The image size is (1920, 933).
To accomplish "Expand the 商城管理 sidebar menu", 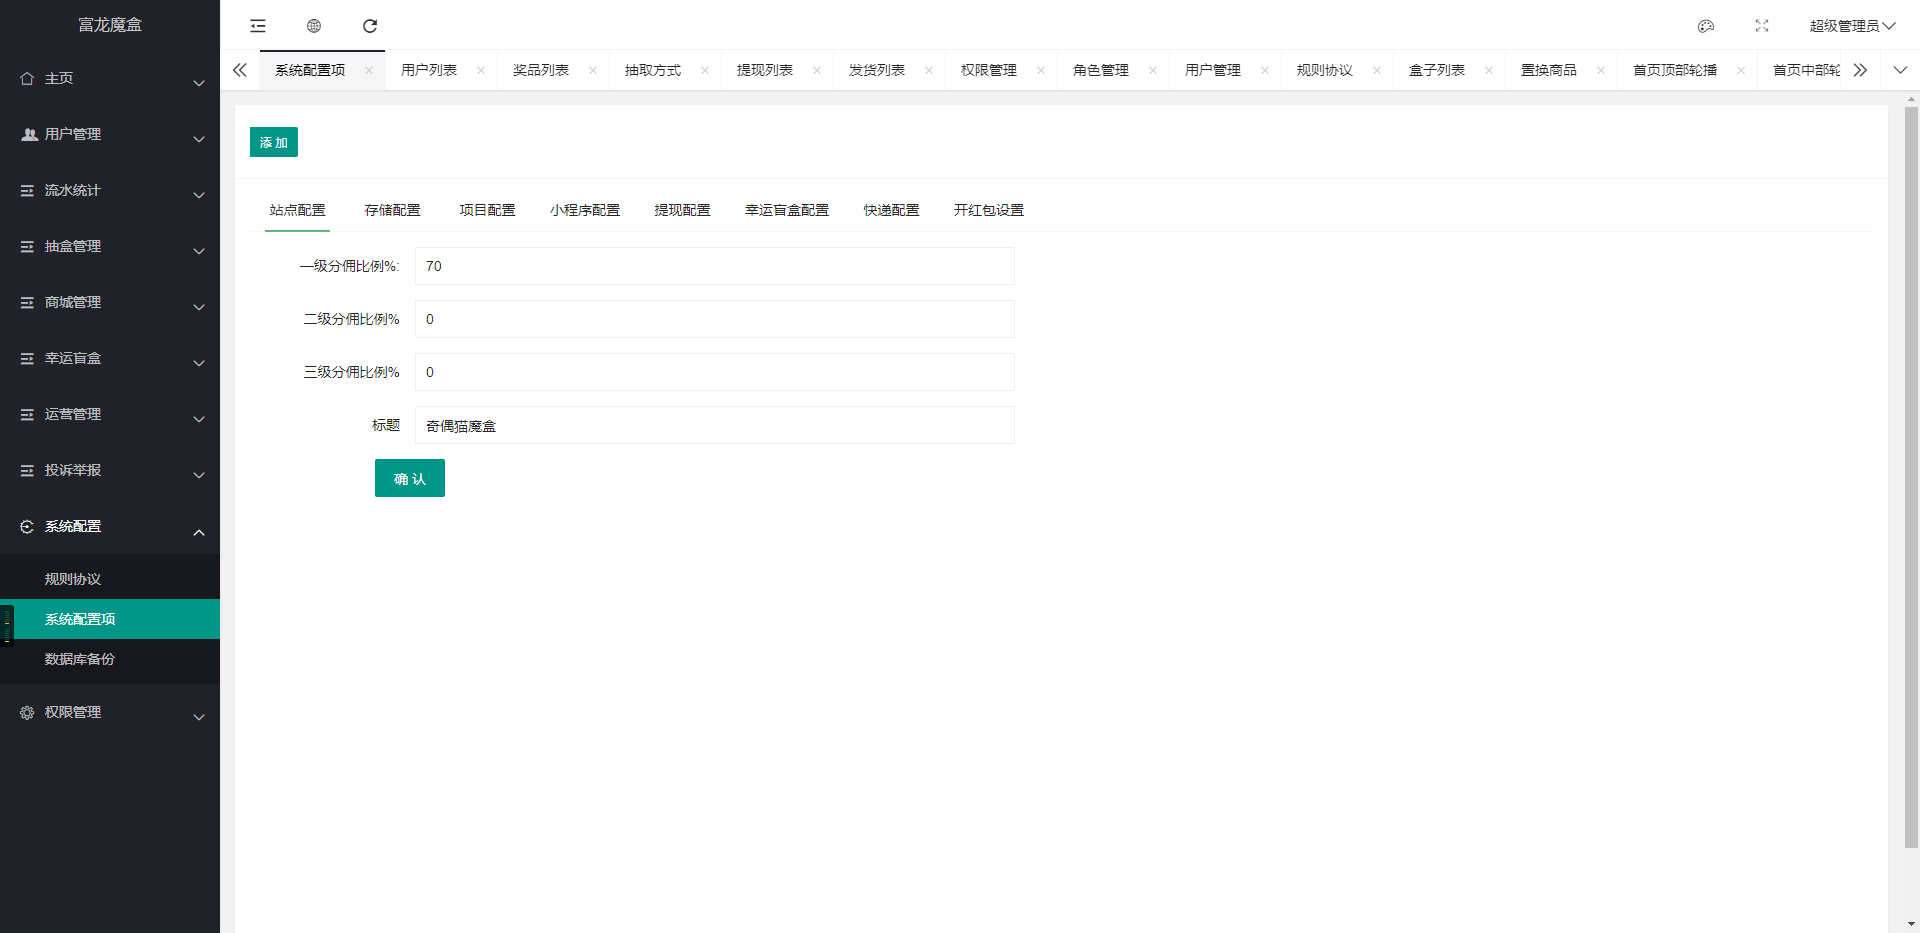I will (x=110, y=302).
